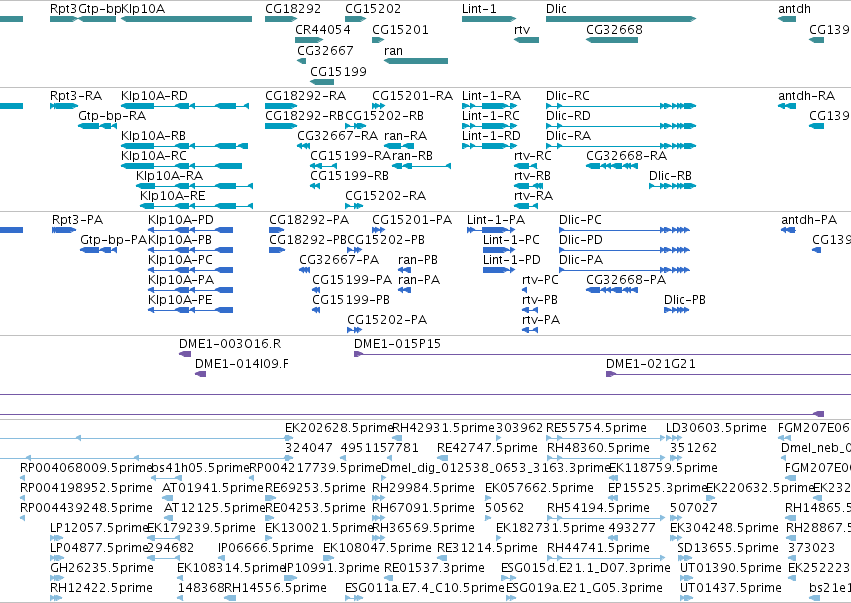Select the antdh-PA protein label
851x603 pixels.
pyautogui.click(x=809, y=220)
